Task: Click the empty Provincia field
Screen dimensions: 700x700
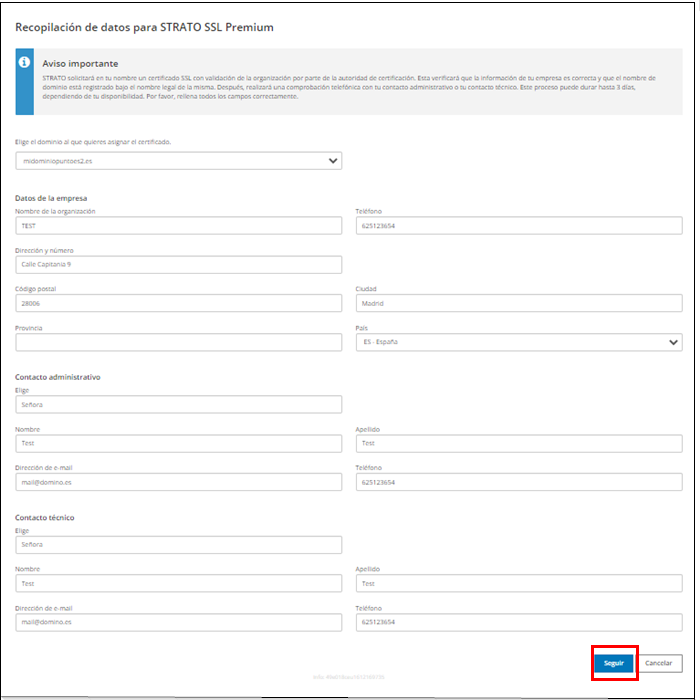Action: (x=179, y=342)
